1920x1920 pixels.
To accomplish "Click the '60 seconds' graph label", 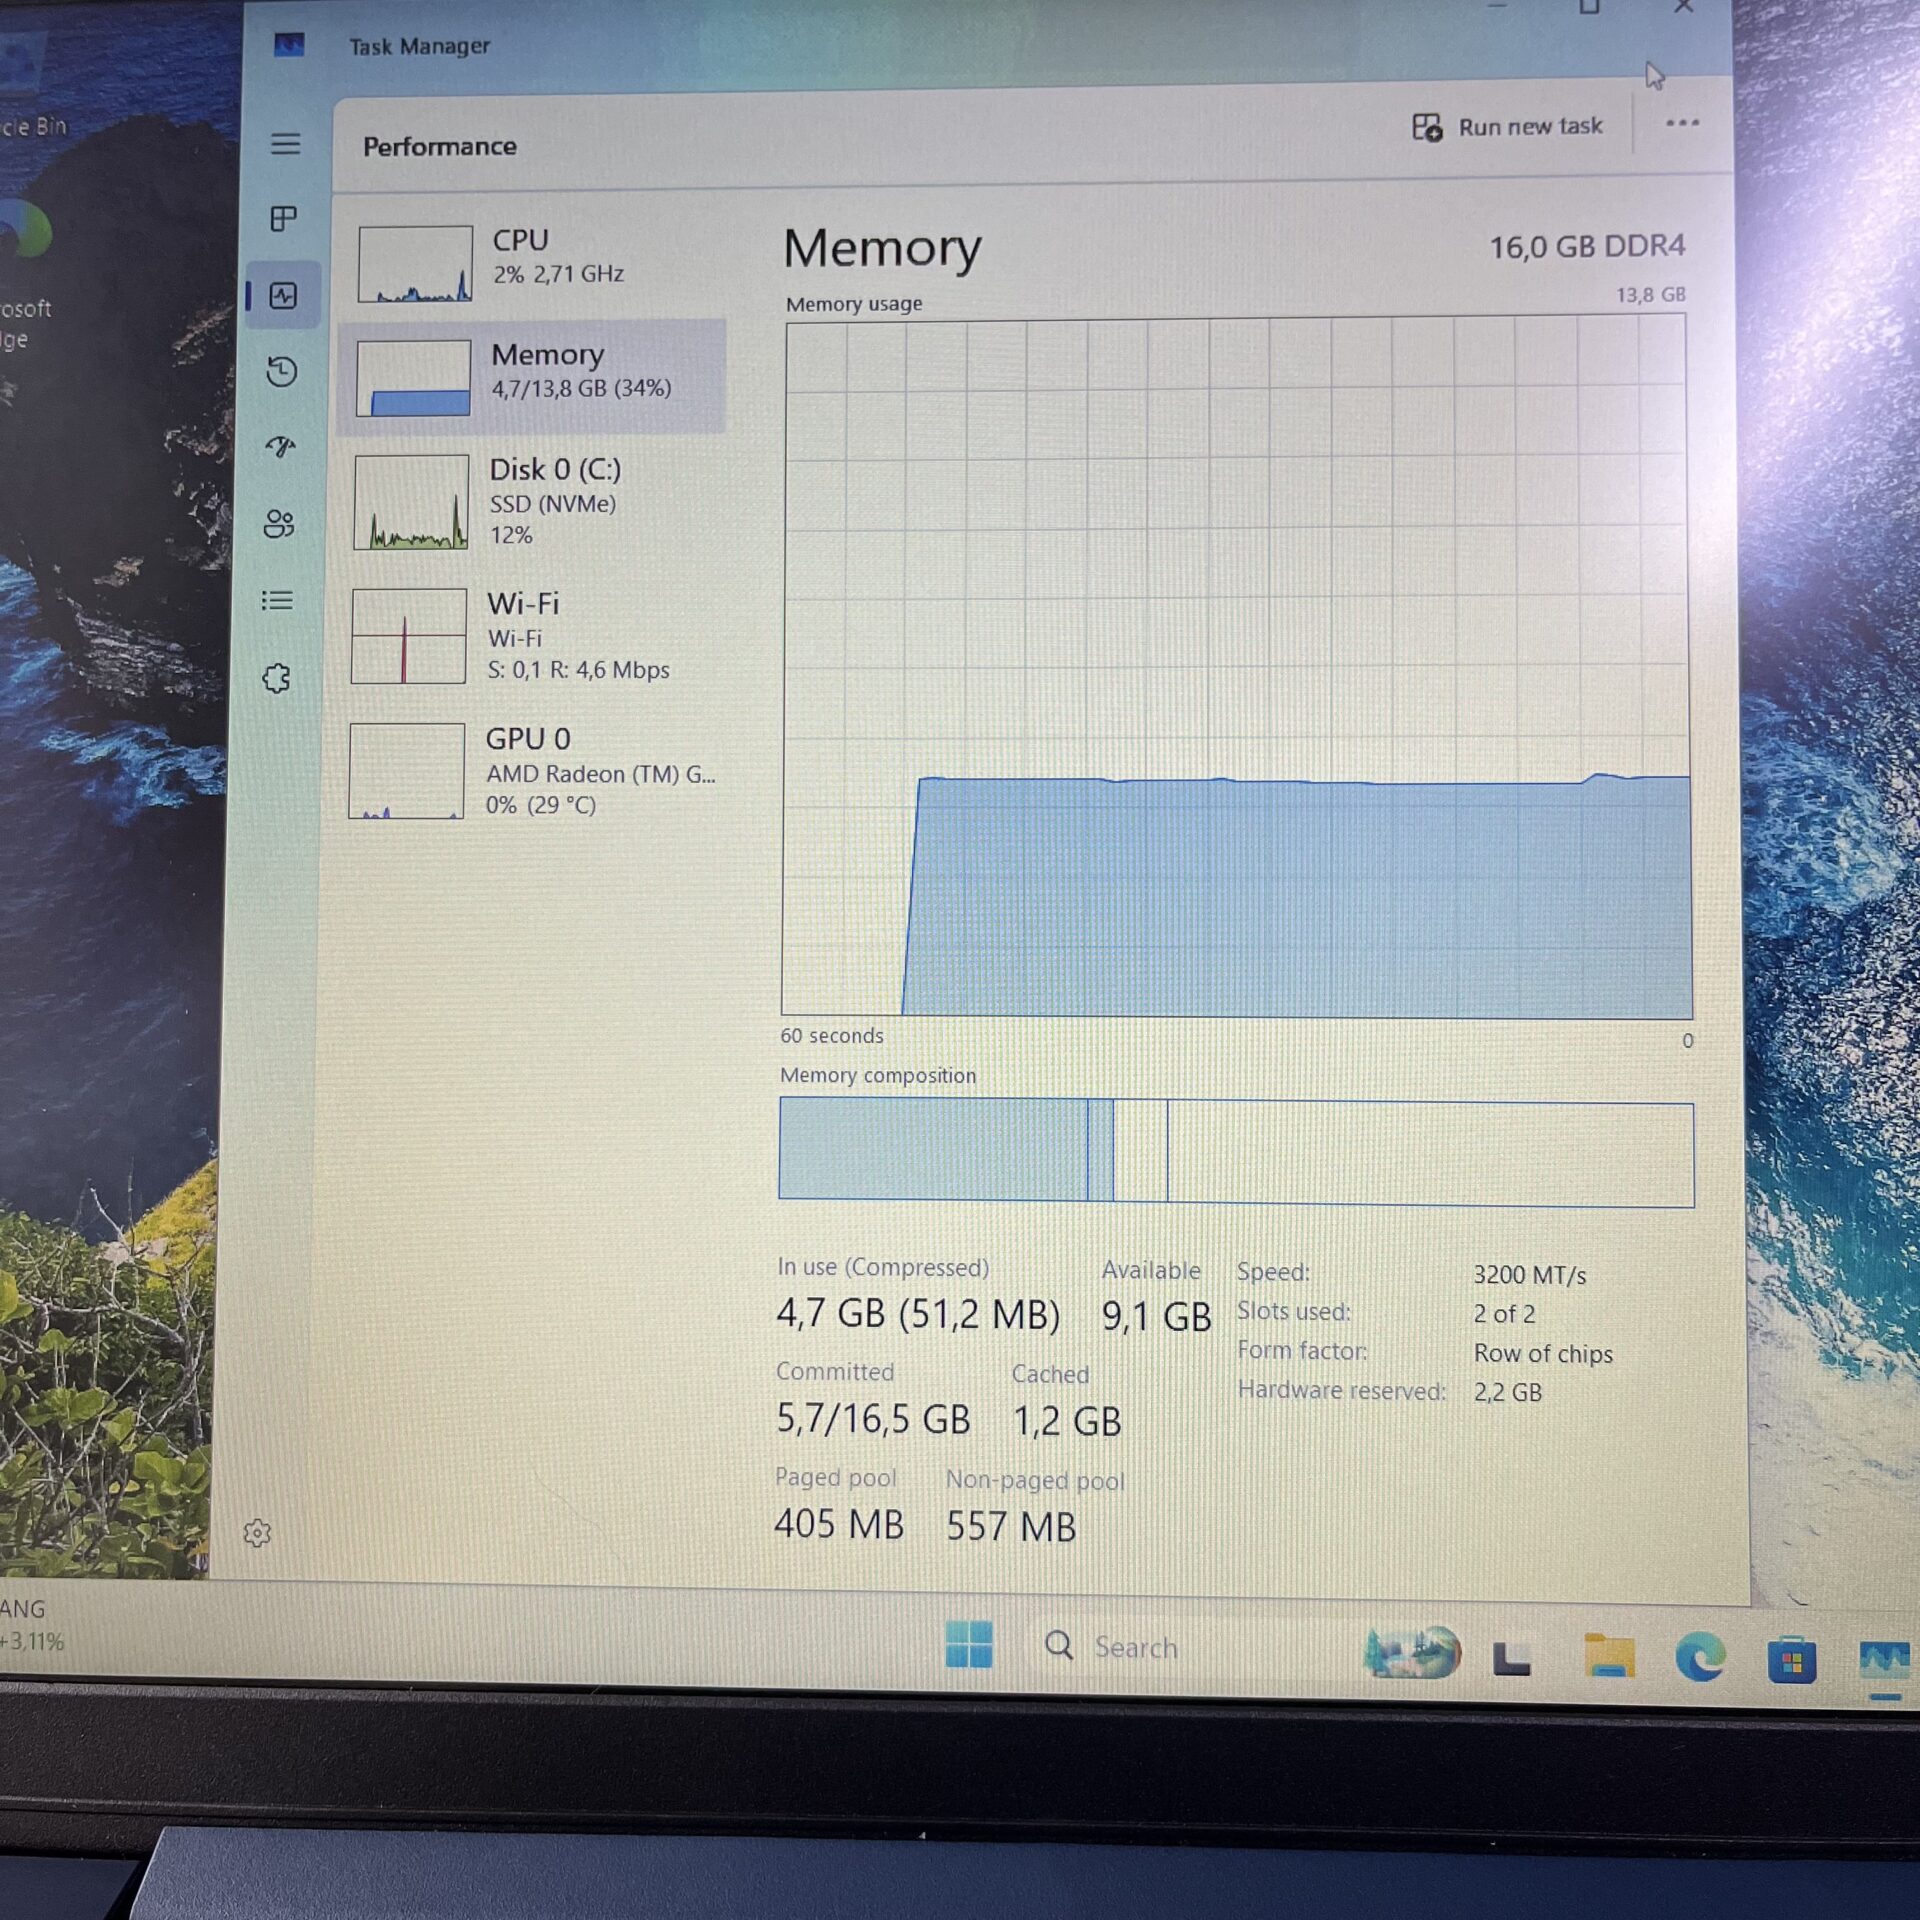I will pyautogui.click(x=832, y=1036).
